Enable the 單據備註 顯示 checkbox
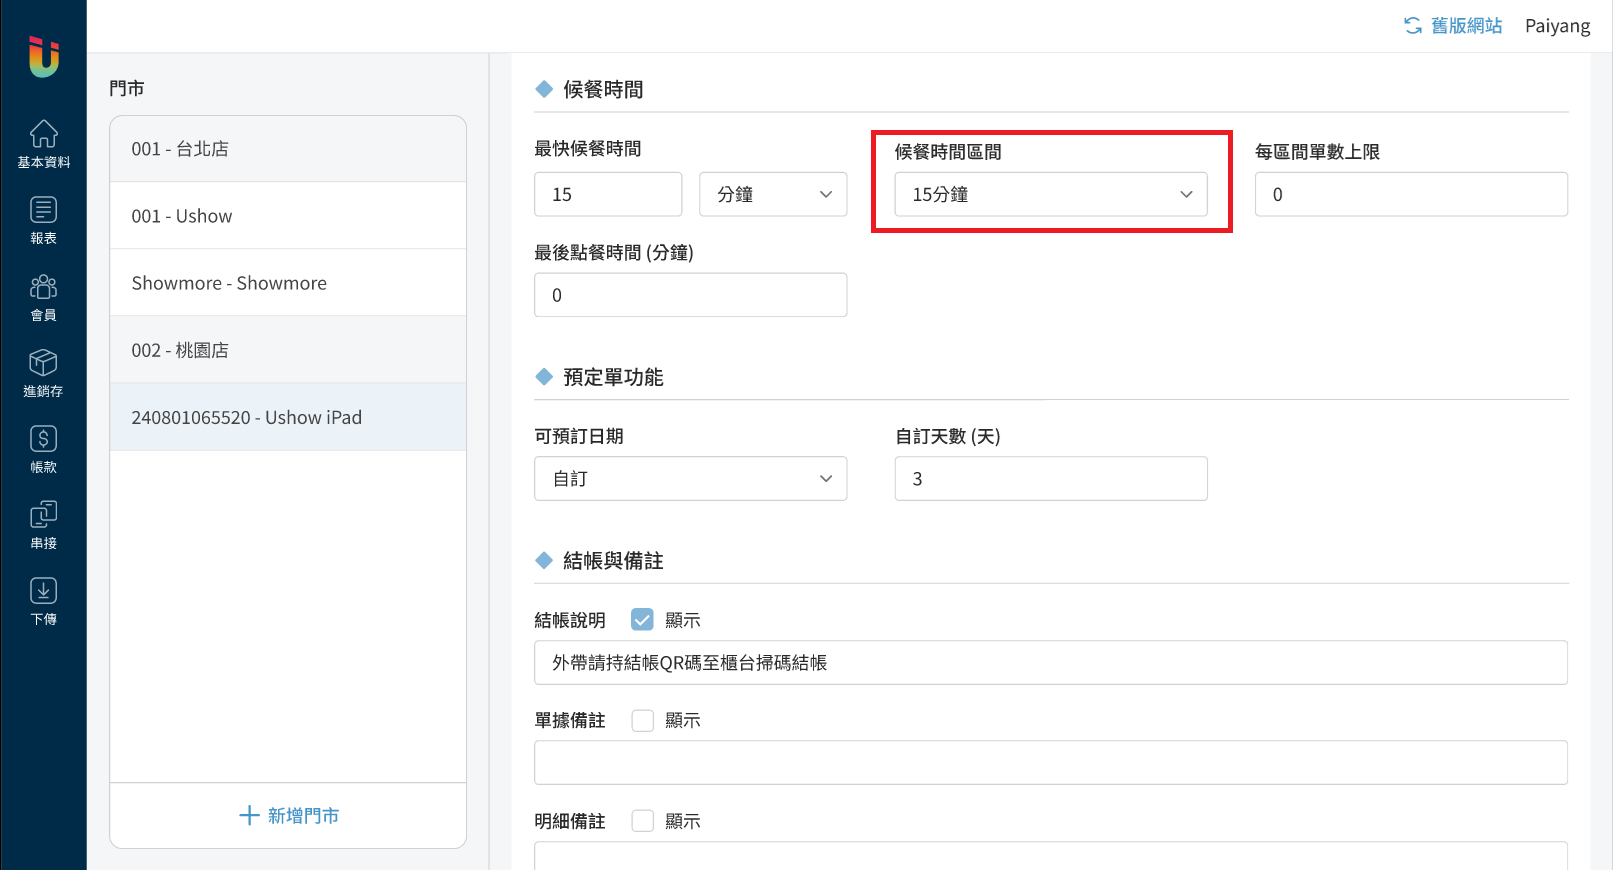The width and height of the screenshot is (1613, 870). (x=642, y=720)
